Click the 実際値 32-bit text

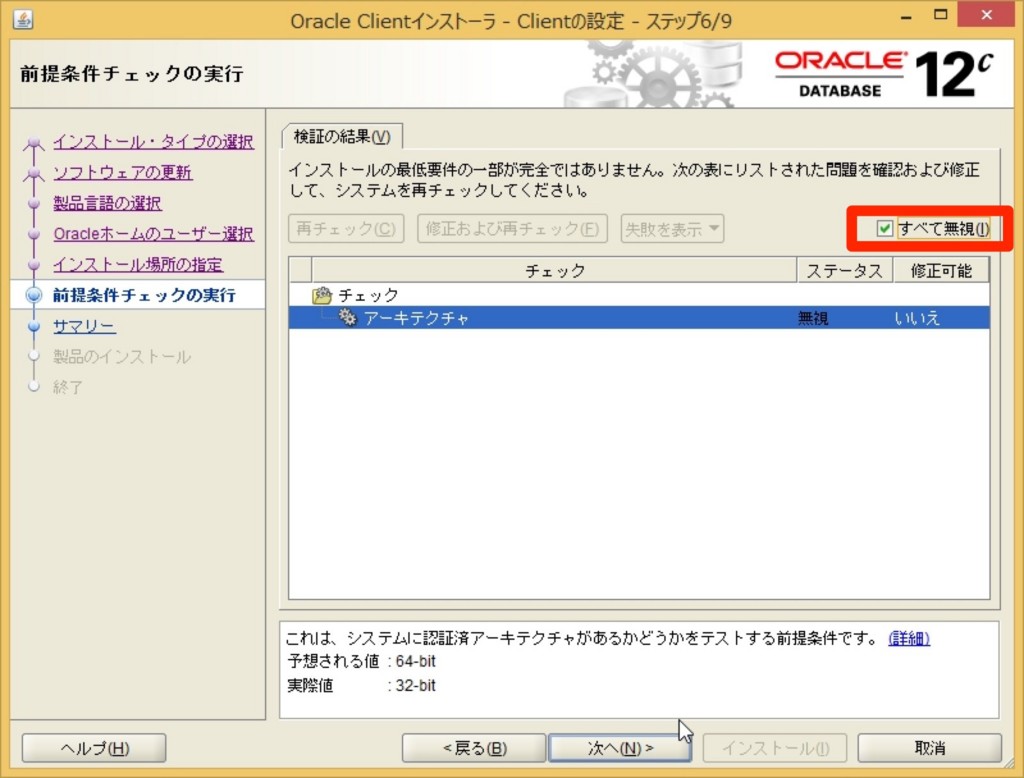point(361,686)
